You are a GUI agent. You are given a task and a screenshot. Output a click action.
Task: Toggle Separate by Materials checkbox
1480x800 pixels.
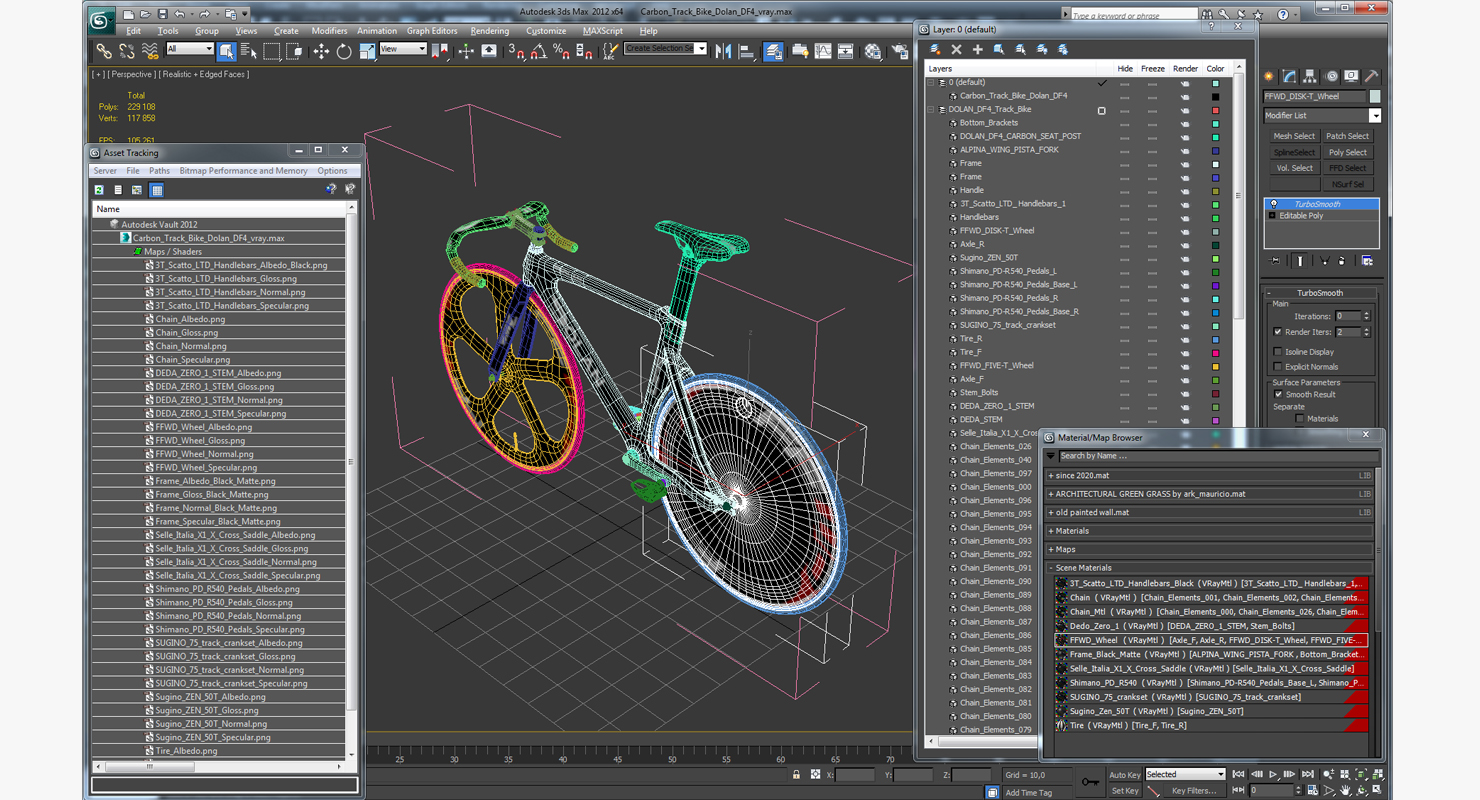pos(1300,419)
